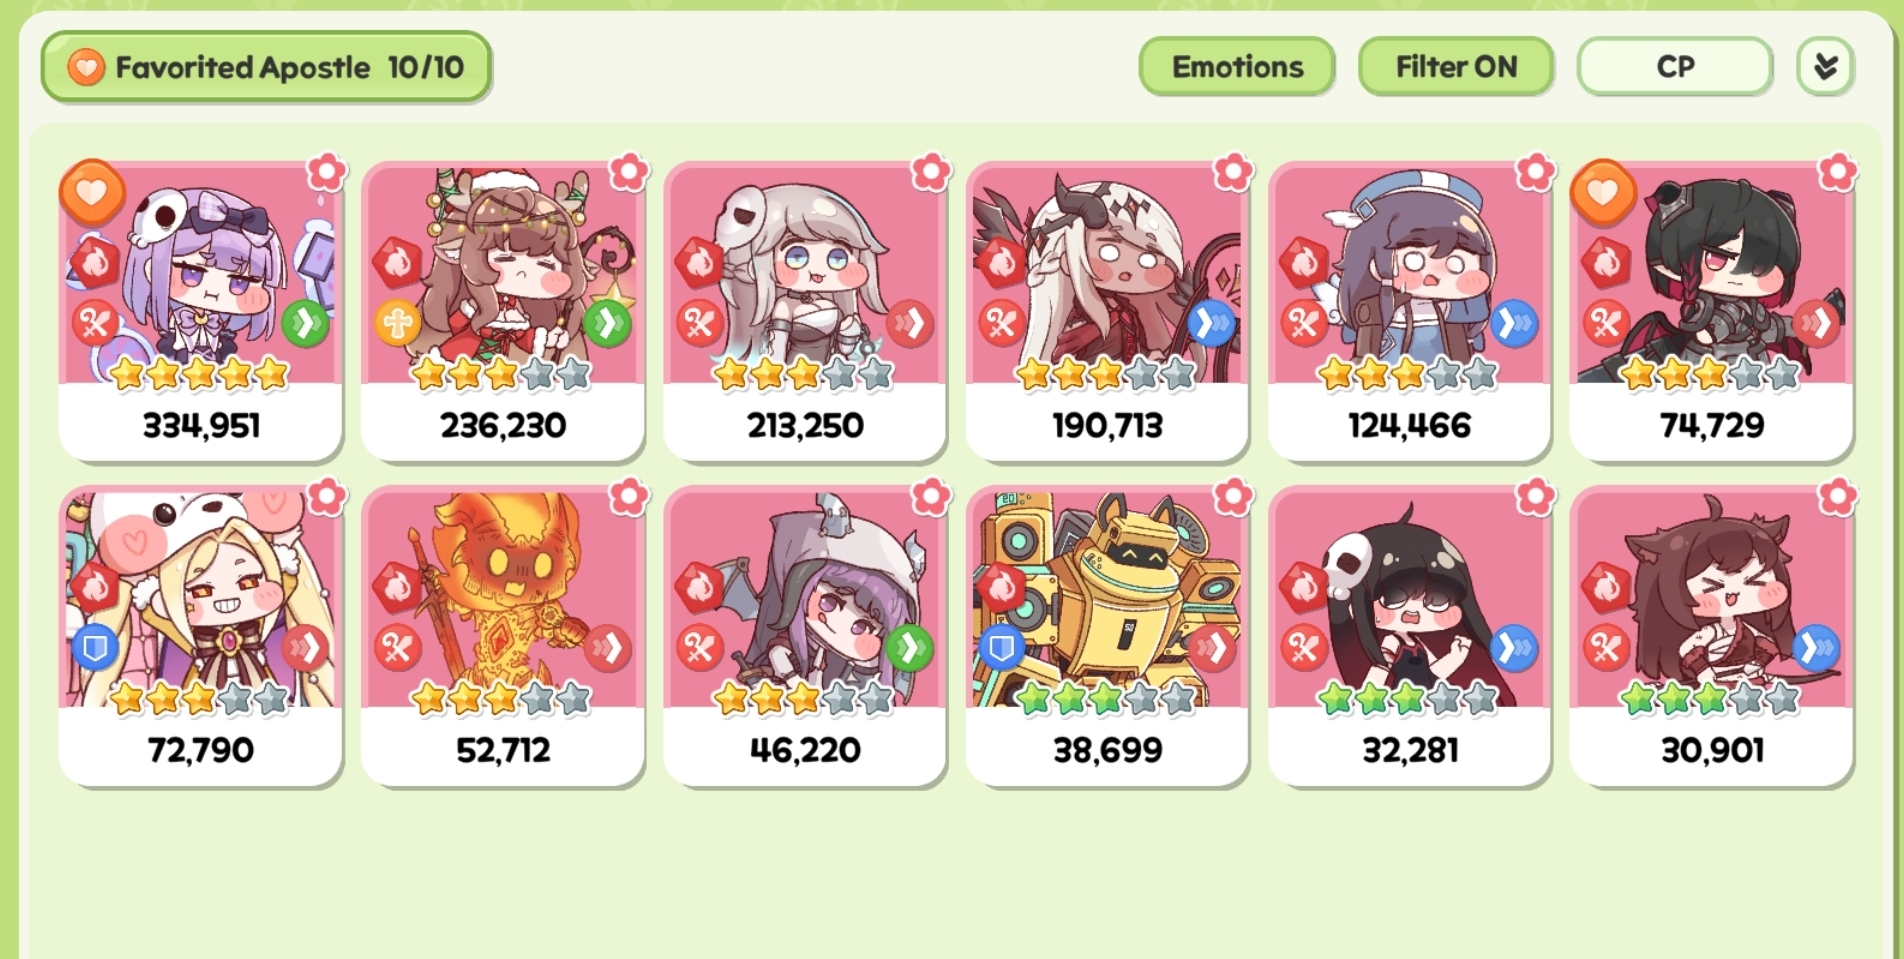Select the hooded apostle with 46,220 CP
Screen dimensions: 1904x959
805,636
